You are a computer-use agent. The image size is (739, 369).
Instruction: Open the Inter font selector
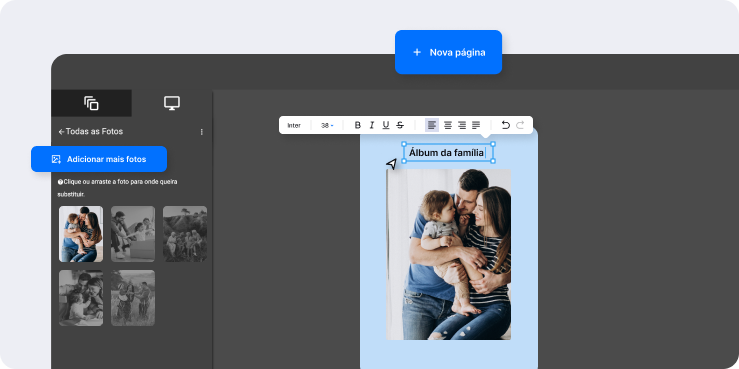coord(294,125)
